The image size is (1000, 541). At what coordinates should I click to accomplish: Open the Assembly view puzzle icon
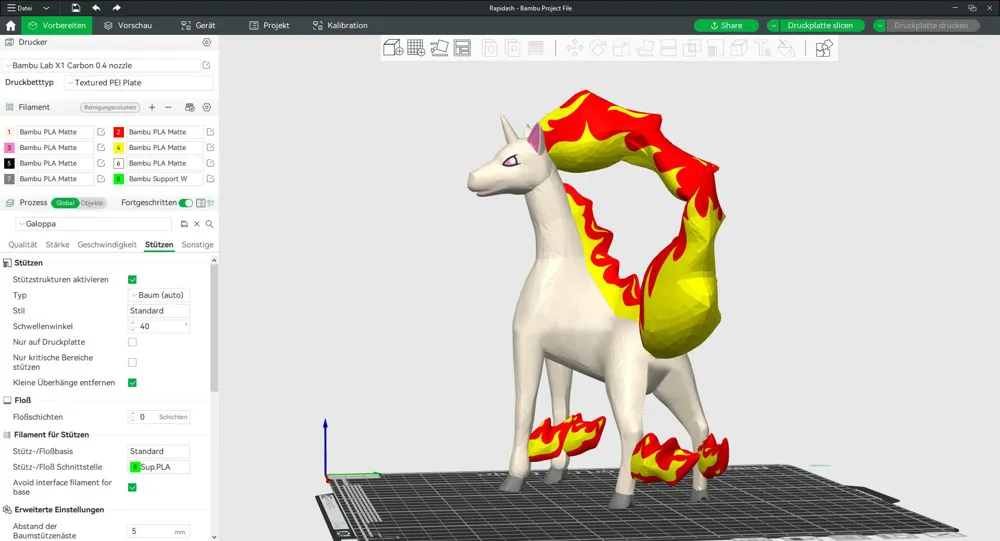823,48
